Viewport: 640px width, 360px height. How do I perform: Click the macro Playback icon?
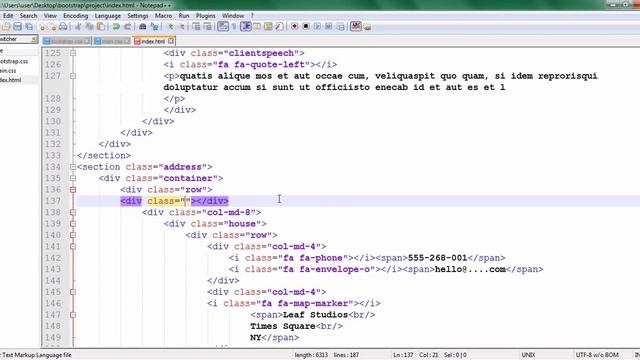click(317, 27)
